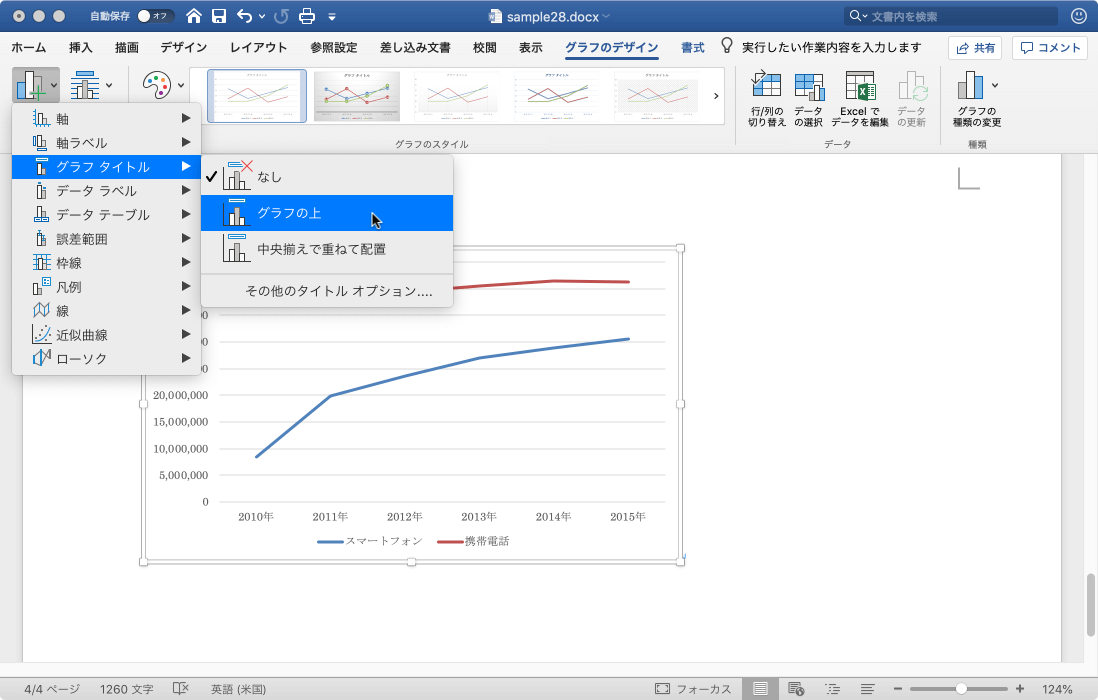The image size is (1098, 700).
Task: Open the 軸ラベル submenu
Action: [106, 143]
